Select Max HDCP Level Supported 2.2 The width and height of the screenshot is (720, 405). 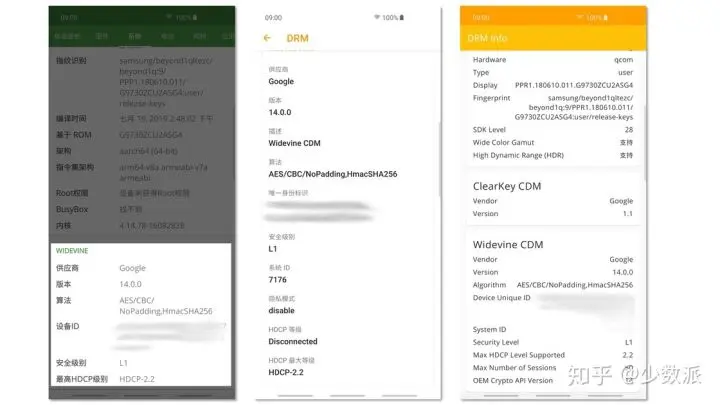[553, 355]
